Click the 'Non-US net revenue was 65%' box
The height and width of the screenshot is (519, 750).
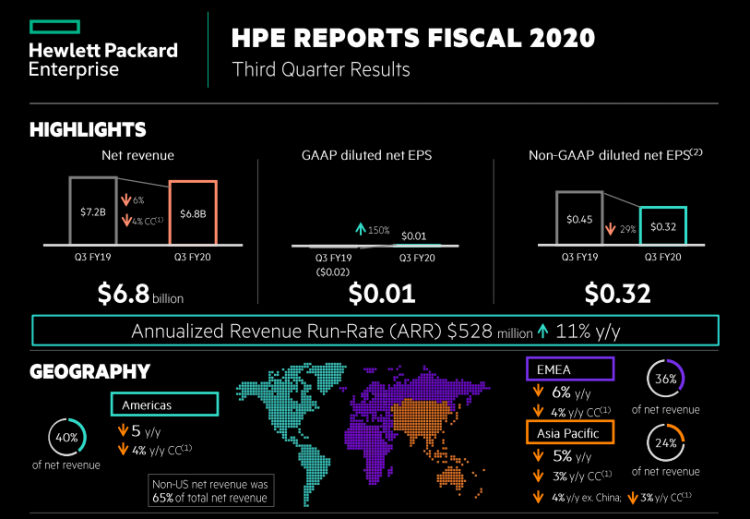tap(210, 490)
